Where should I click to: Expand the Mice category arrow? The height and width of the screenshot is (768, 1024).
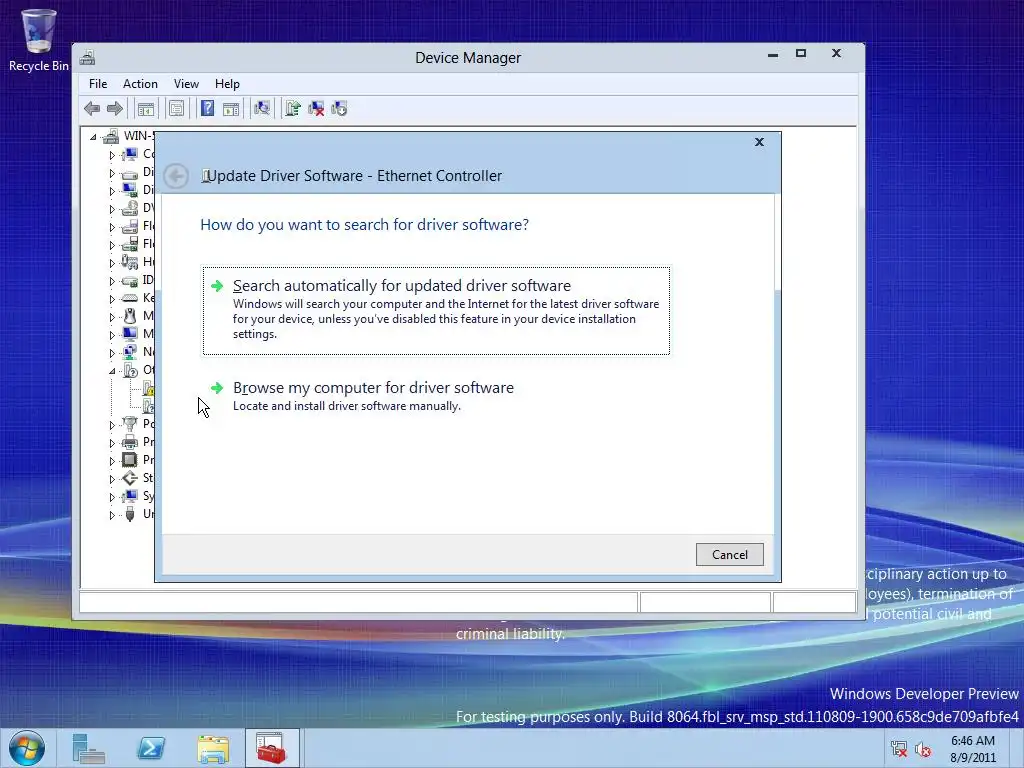tap(112, 317)
